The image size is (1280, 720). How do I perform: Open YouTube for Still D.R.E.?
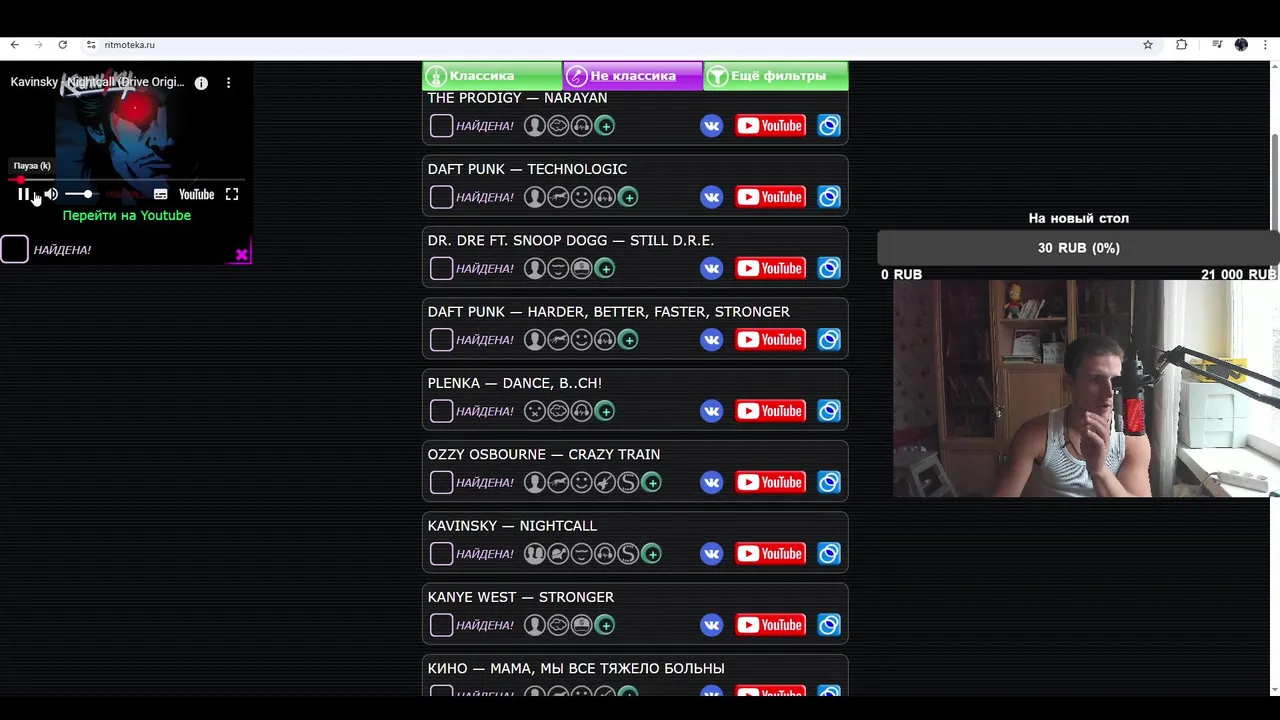tap(770, 268)
